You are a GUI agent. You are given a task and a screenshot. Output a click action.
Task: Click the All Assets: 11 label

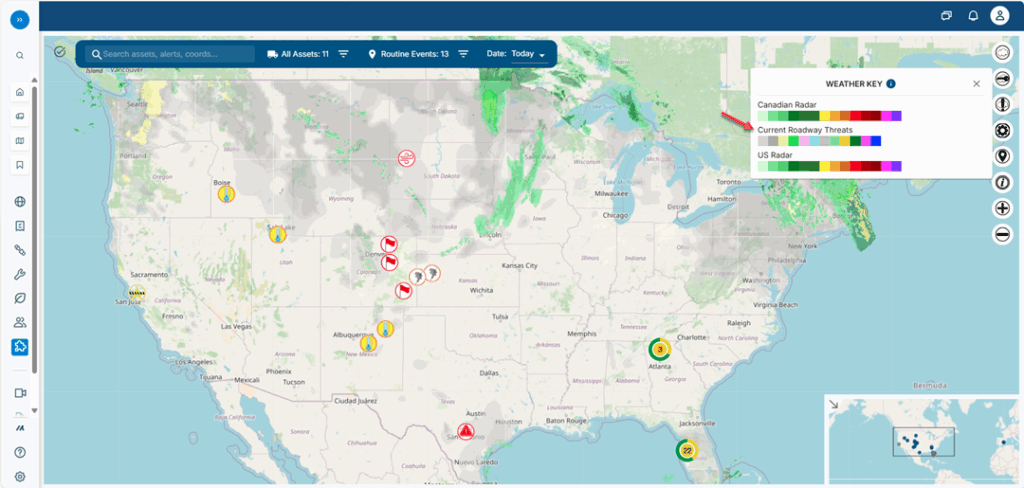[x=305, y=54]
